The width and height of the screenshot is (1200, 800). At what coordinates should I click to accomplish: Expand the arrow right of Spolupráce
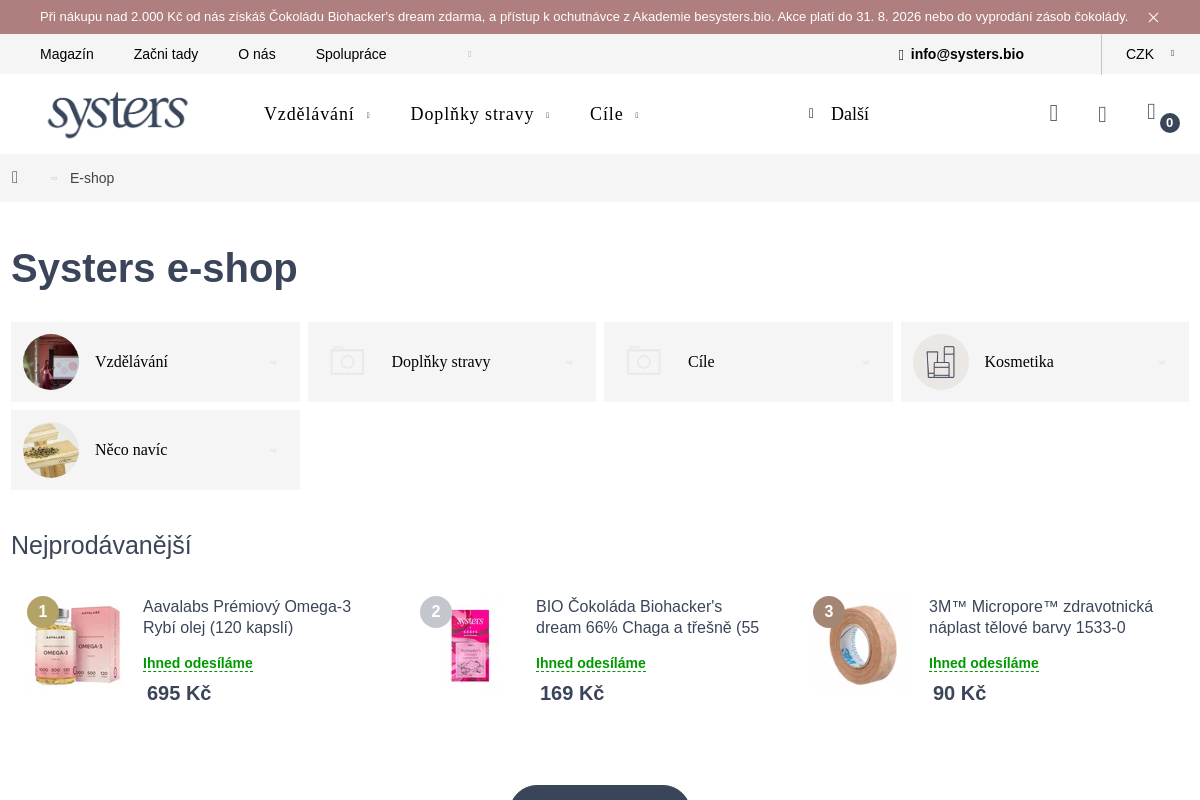point(469,54)
